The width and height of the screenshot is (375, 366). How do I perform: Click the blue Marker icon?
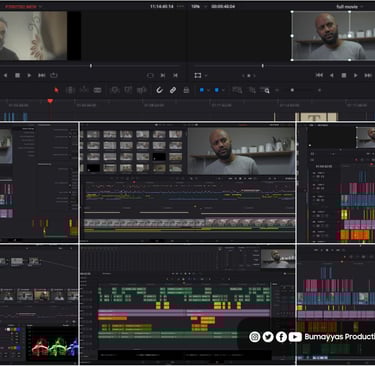coord(217,90)
